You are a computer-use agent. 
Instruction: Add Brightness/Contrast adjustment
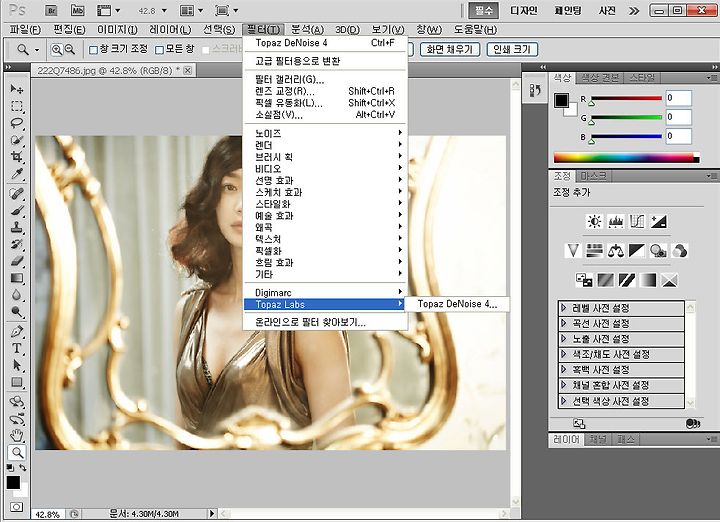(x=595, y=222)
